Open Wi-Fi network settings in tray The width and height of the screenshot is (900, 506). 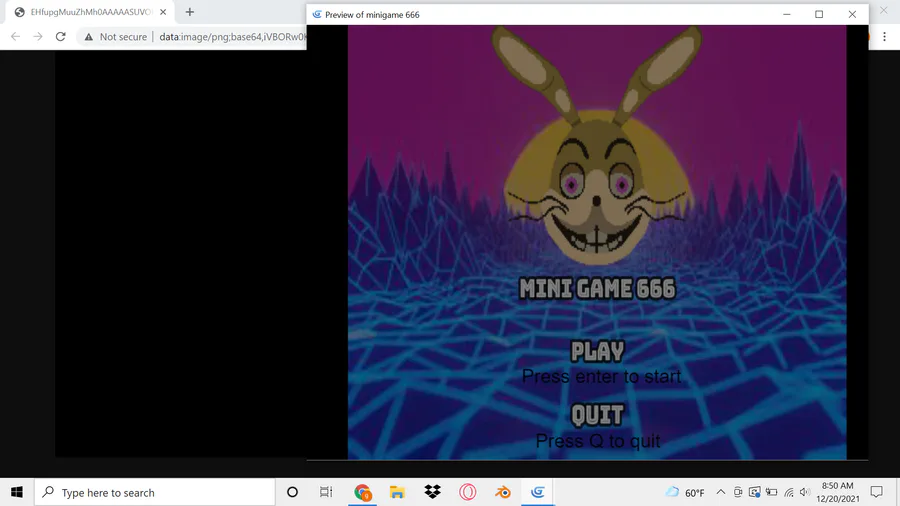[x=789, y=492]
